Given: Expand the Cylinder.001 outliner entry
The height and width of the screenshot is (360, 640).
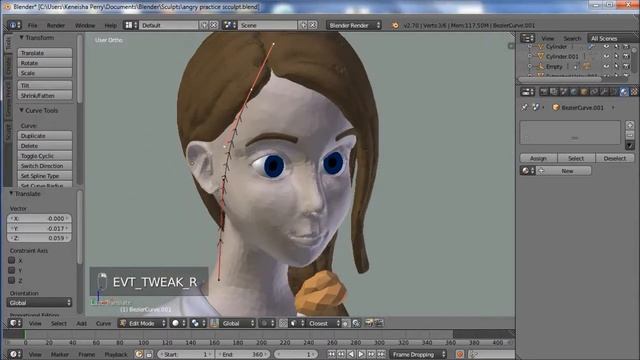Looking at the screenshot, I should pyautogui.click(x=529, y=56).
